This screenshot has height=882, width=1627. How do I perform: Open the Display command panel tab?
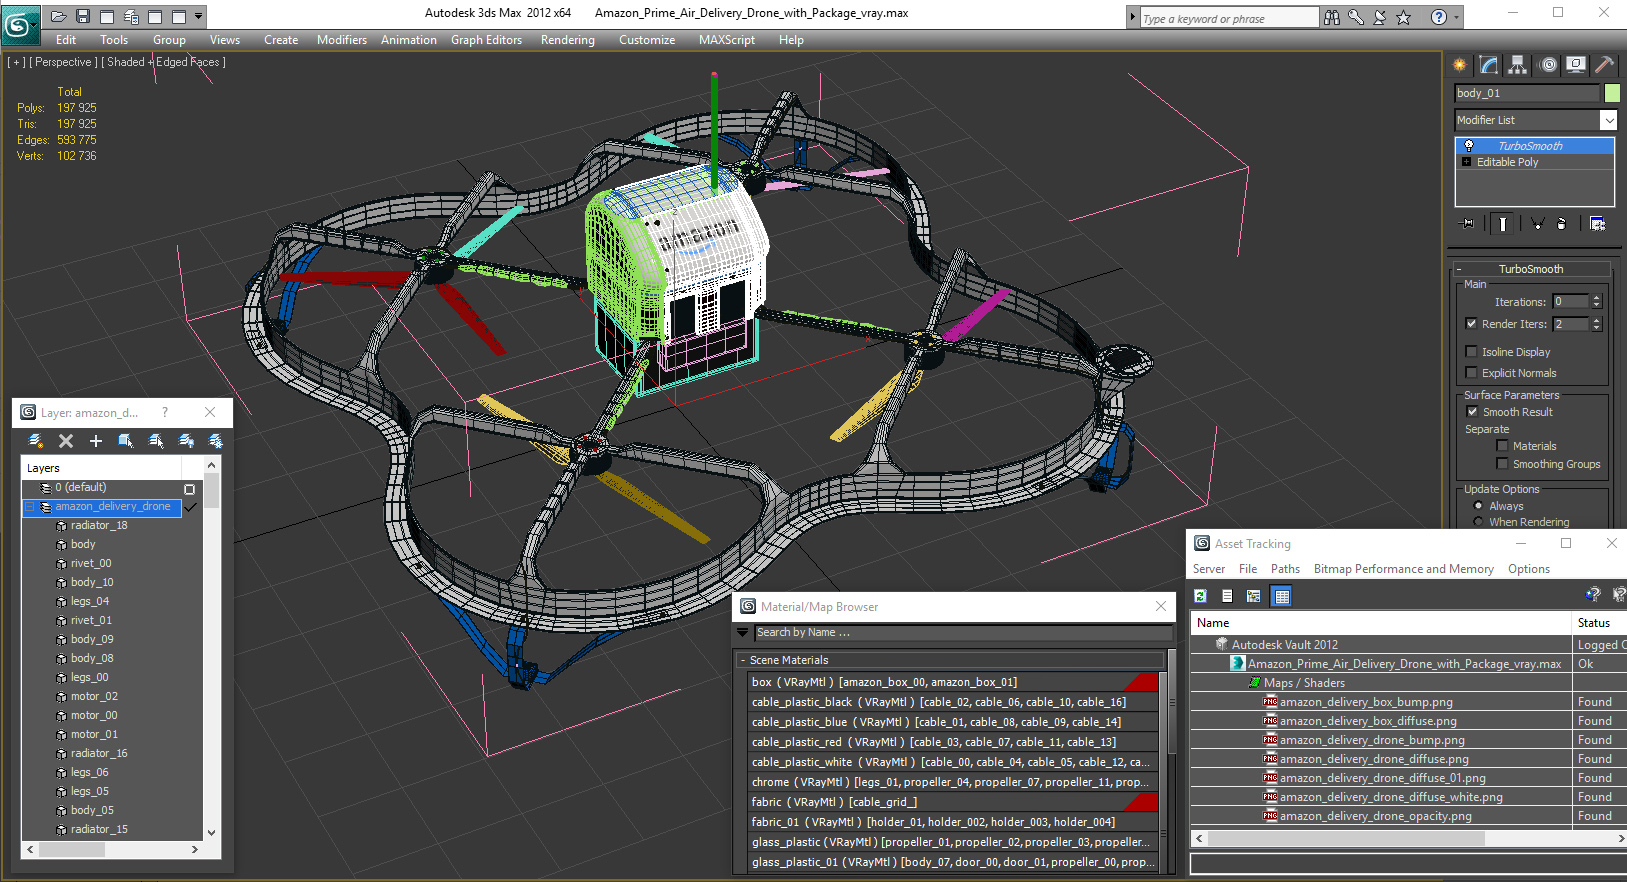1576,65
